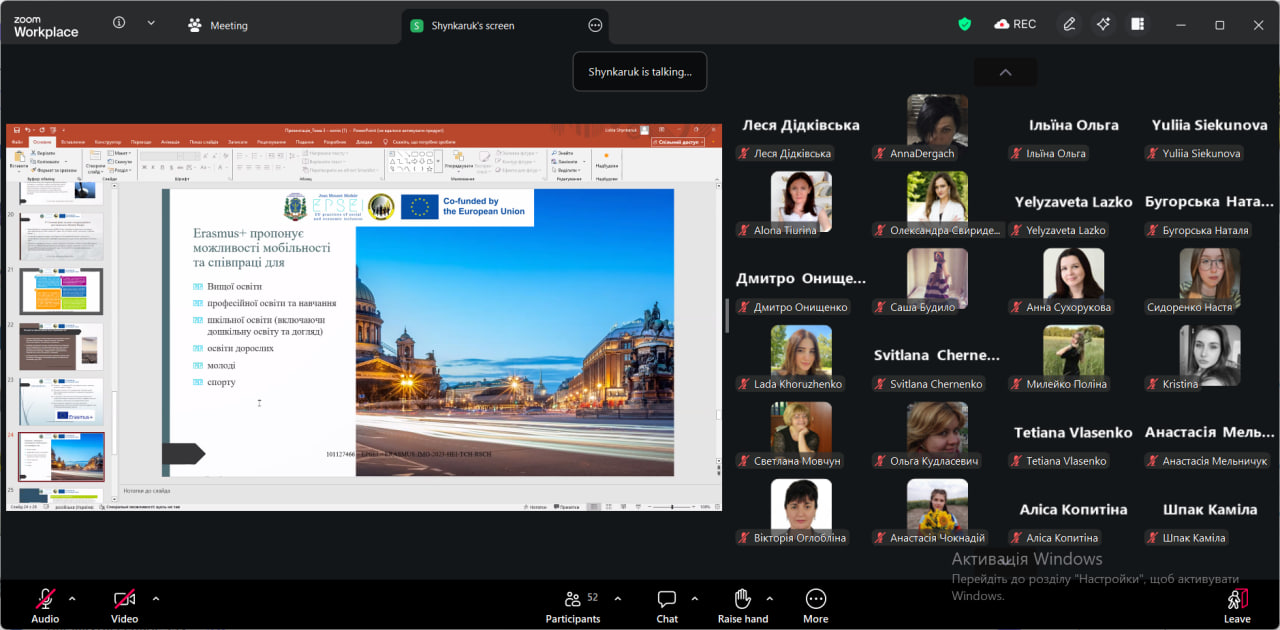Expand audio settings arrow next to Audio
Screen dimensions: 1280x630
click(x=72, y=599)
